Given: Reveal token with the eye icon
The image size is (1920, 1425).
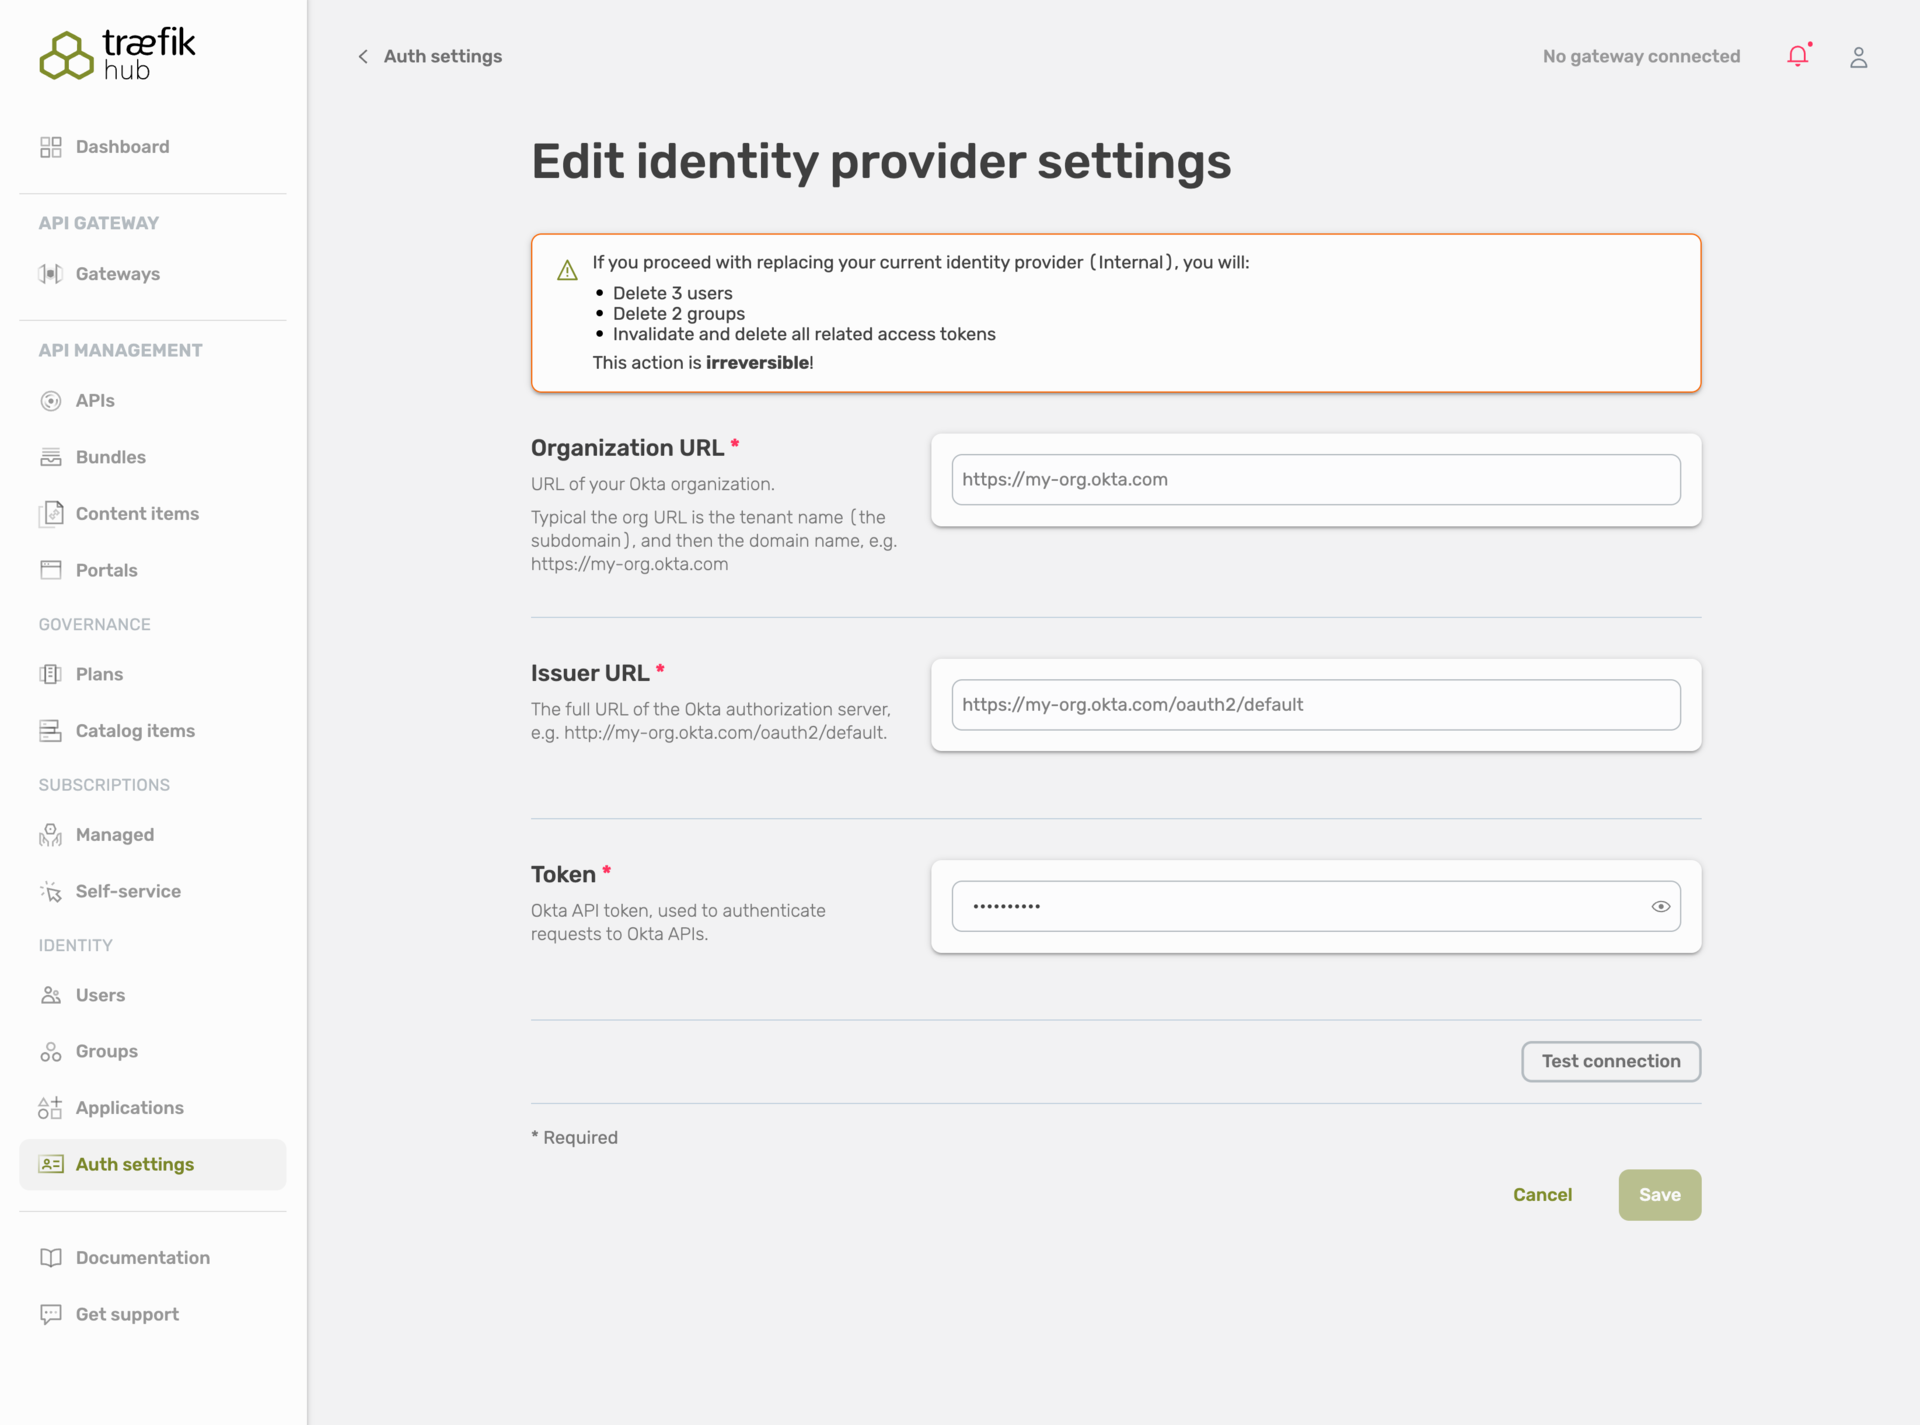Looking at the screenshot, I should [x=1661, y=906].
